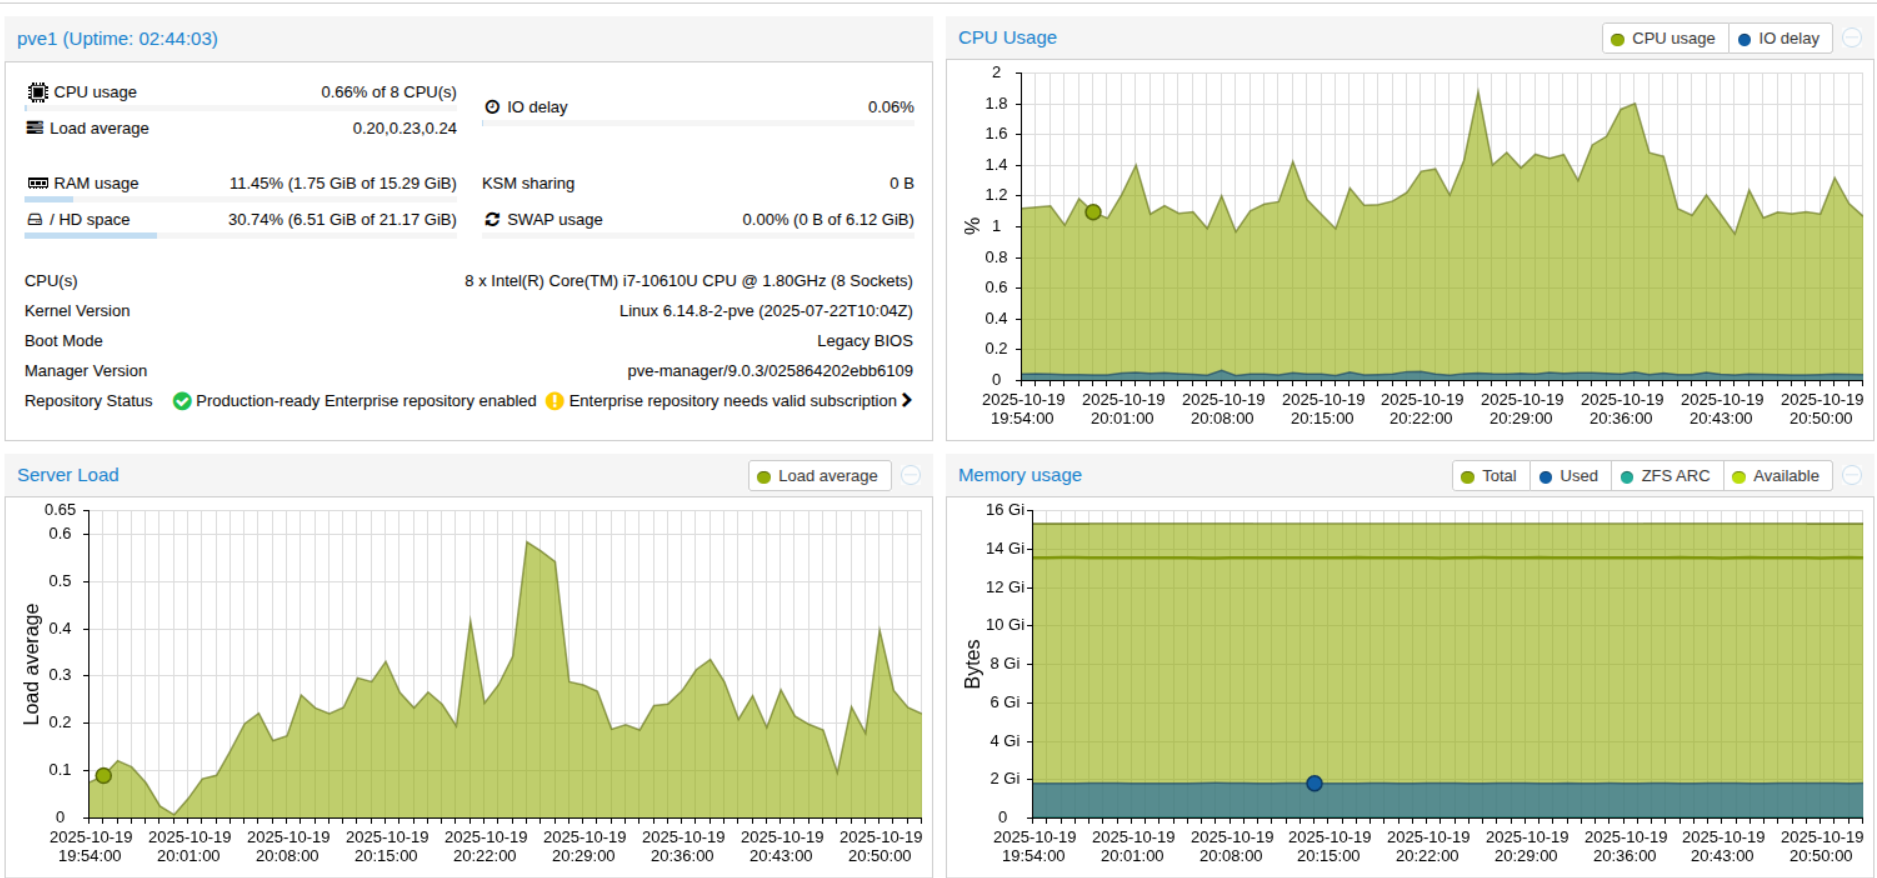Viewport: 1877px width, 878px height.
Task: Click the Enterprise repository needs valid subscription text
Action: (x=732, y=401)
